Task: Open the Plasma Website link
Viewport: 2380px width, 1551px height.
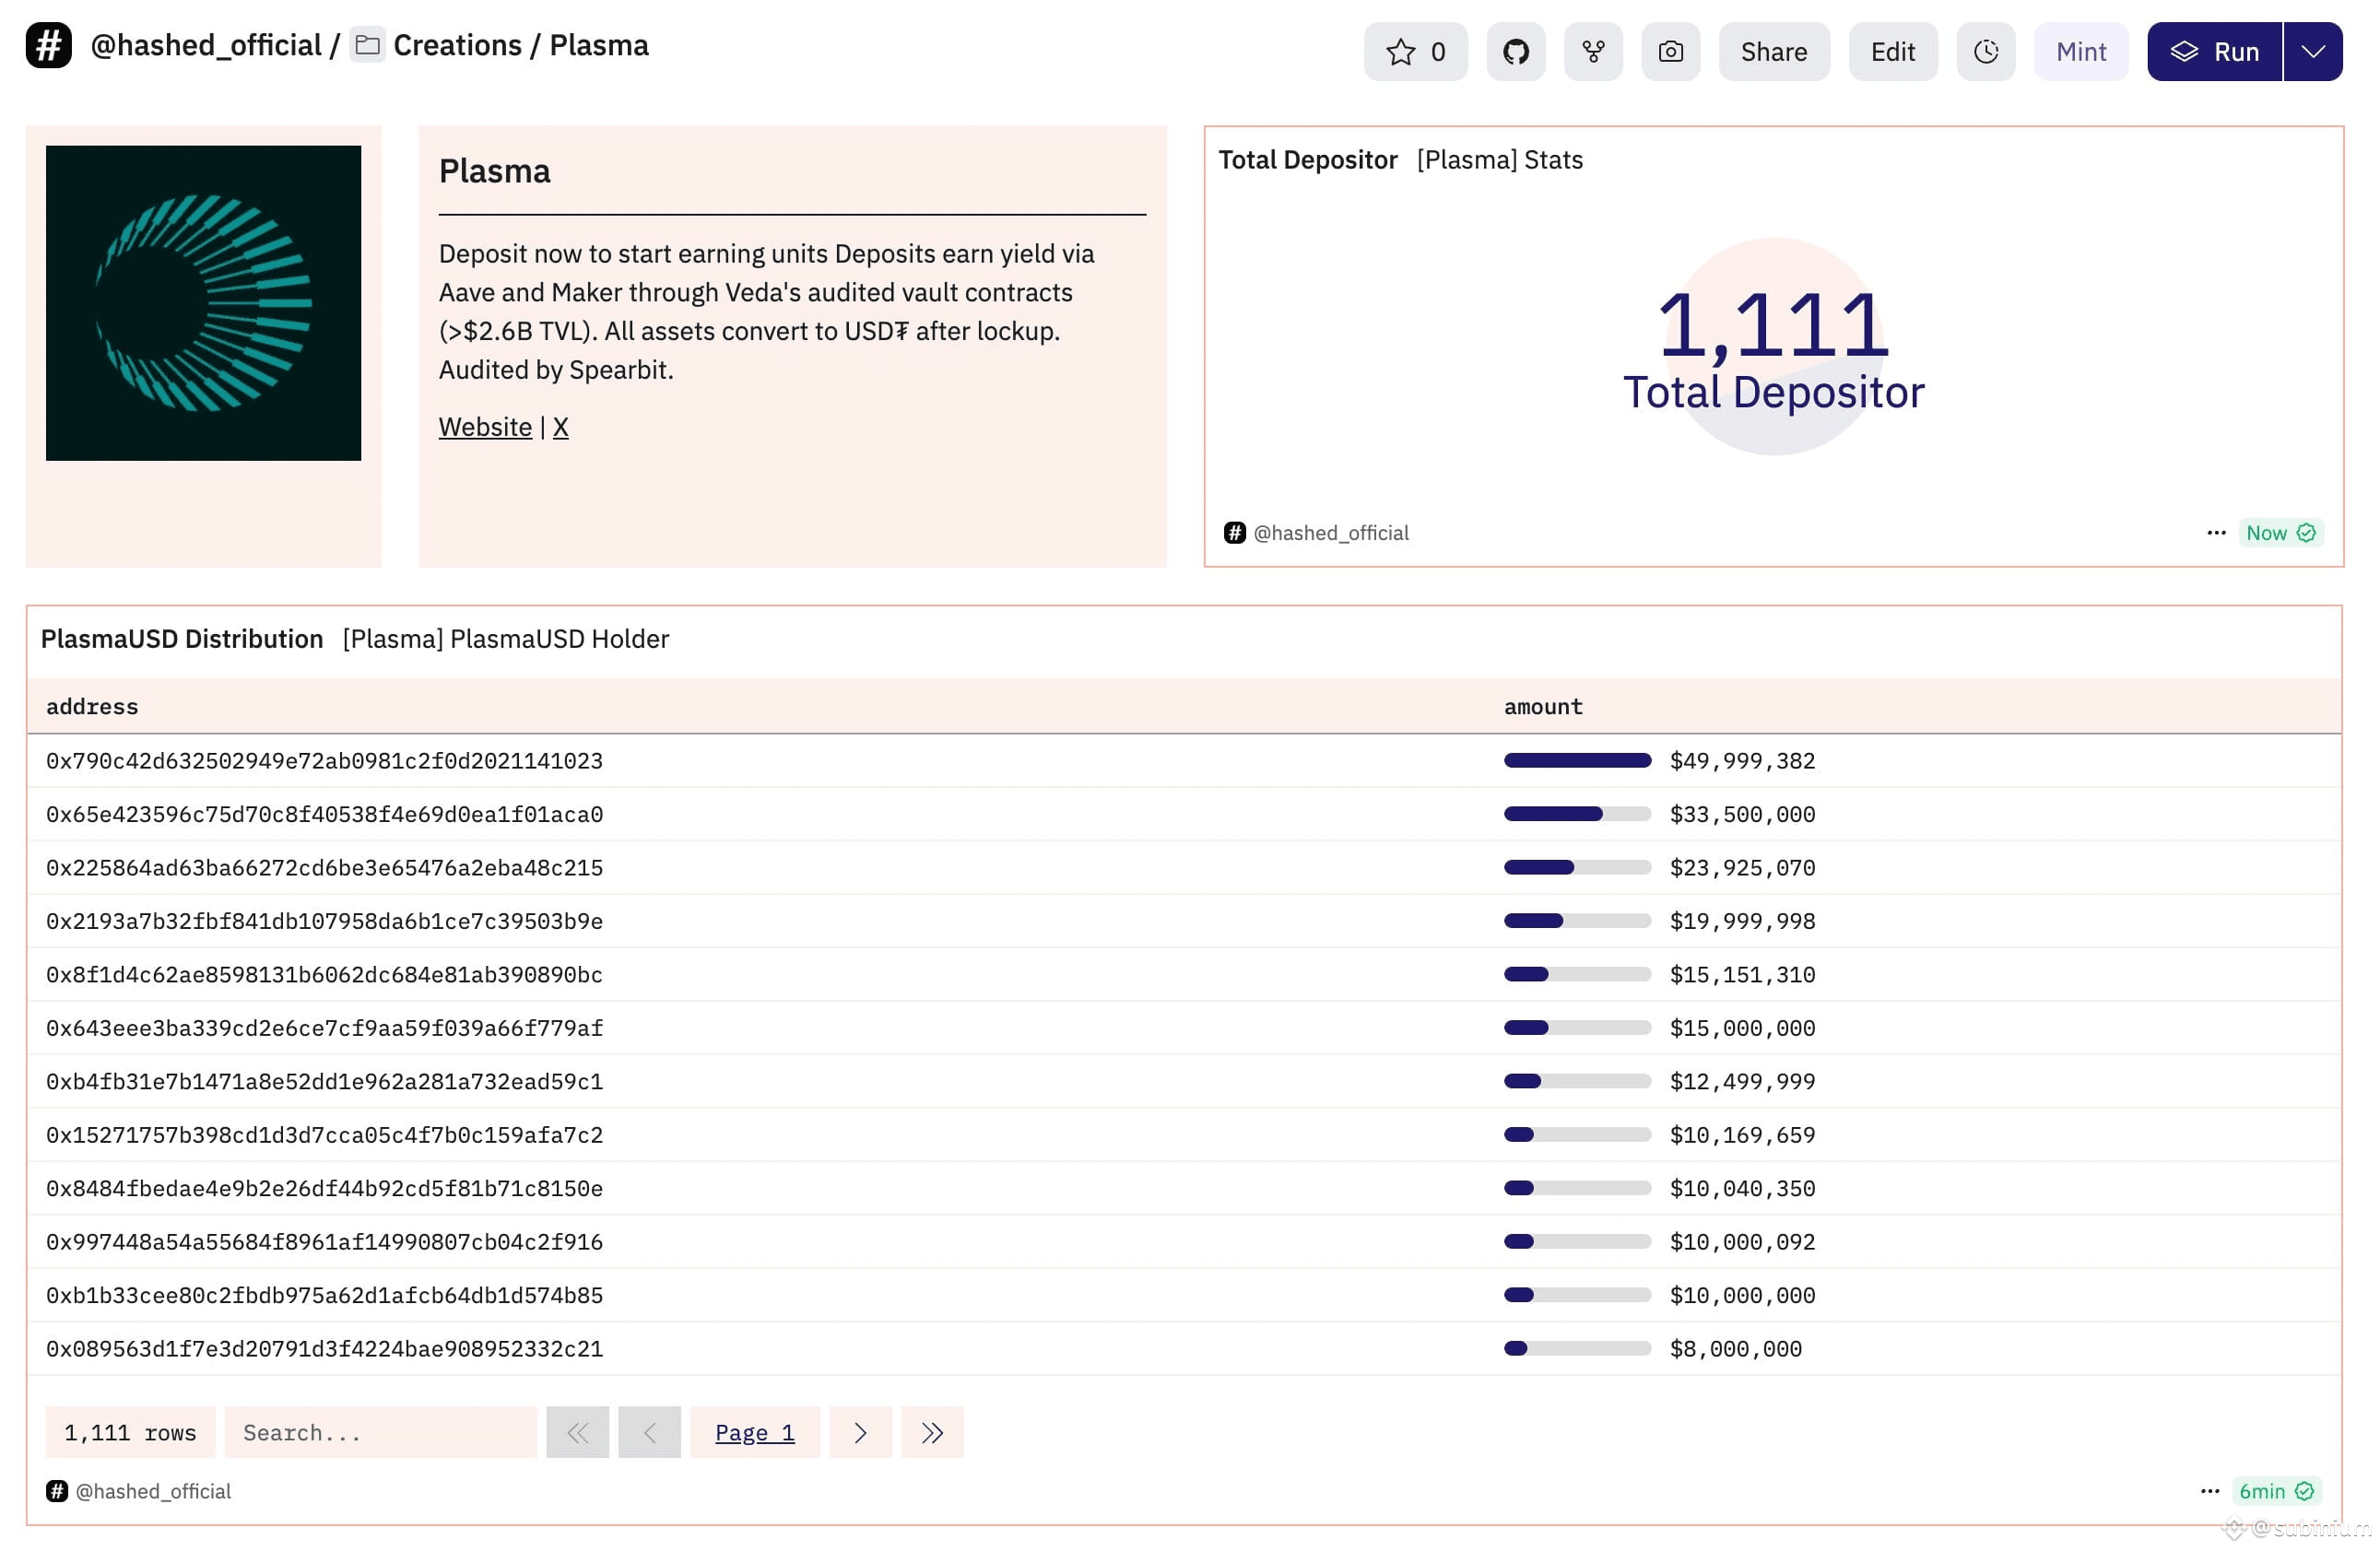Action: click(x=485, y=427)
